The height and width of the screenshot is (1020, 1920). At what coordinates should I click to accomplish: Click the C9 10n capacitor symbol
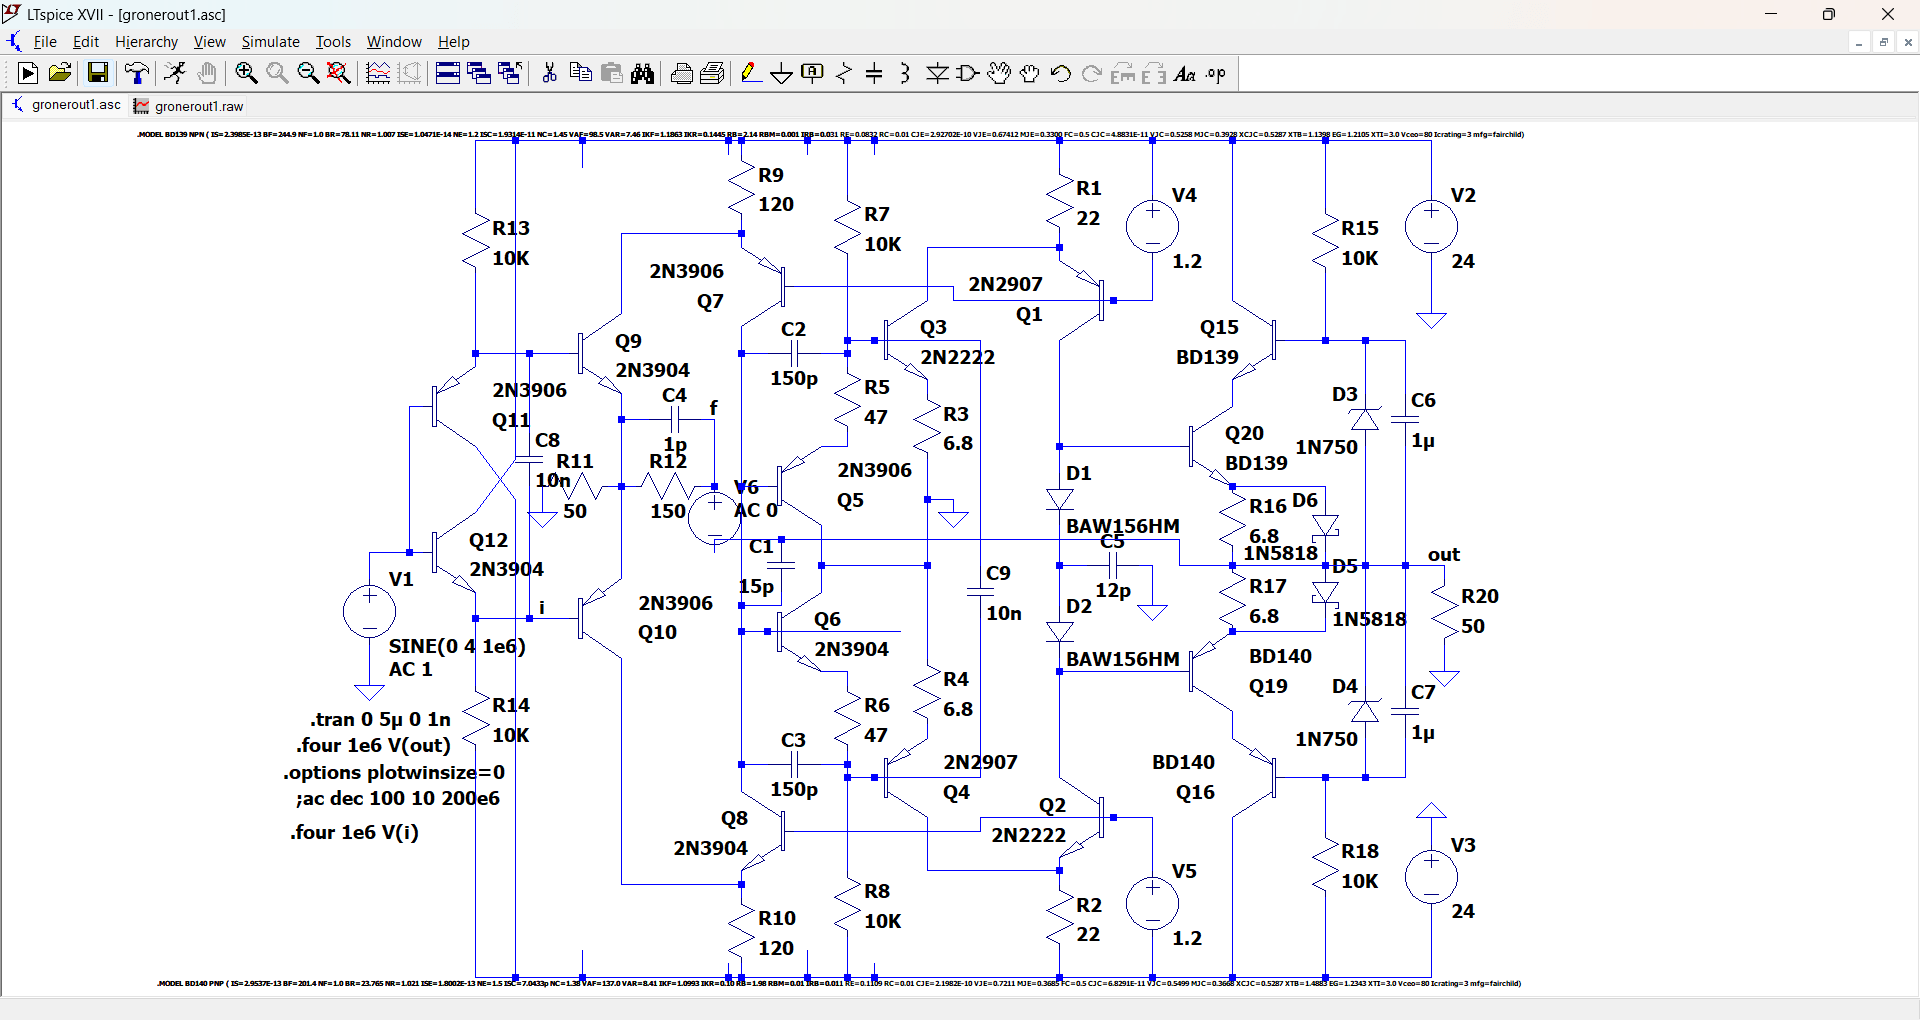coord(980,591)
